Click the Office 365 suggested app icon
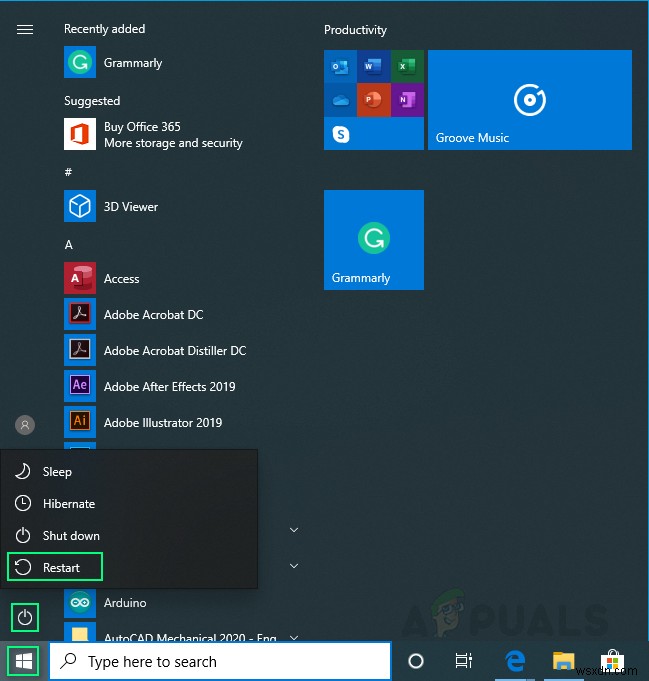The height and width of the screenshot is (681, 649). (x=80, y=134)
